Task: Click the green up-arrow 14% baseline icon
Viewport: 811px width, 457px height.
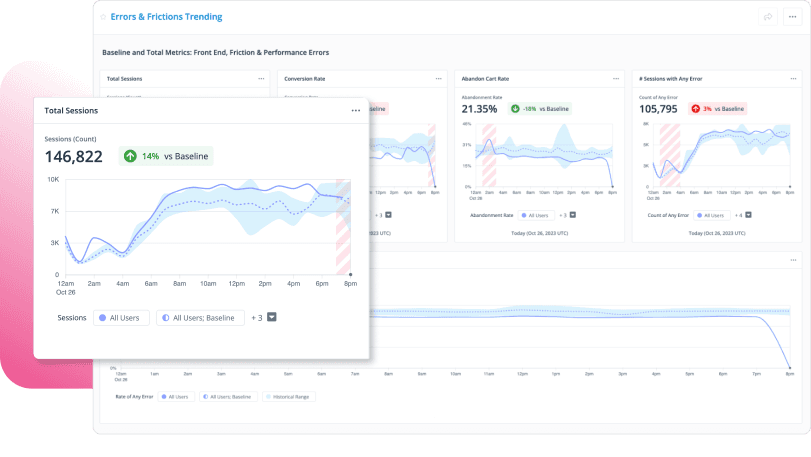Action: click(x=130, y=156)
